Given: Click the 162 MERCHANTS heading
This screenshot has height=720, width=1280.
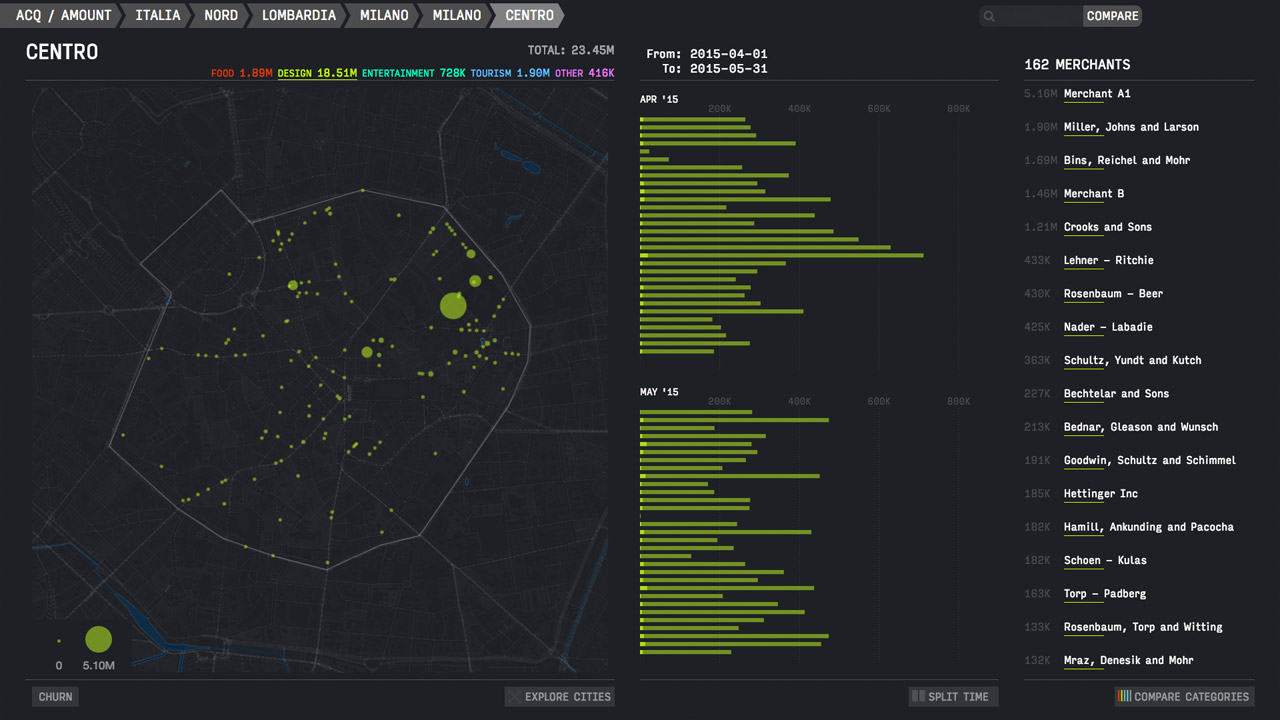Looking at the screenshot, I should tap(1077, 64).
